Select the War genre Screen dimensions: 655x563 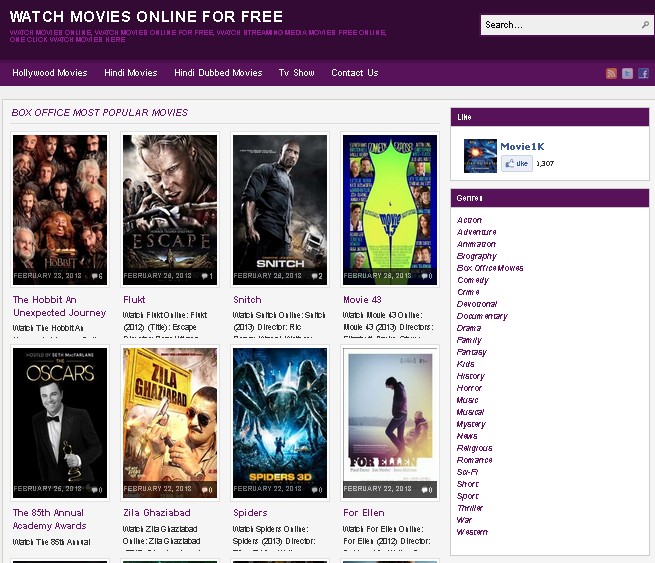pos(464,520)
